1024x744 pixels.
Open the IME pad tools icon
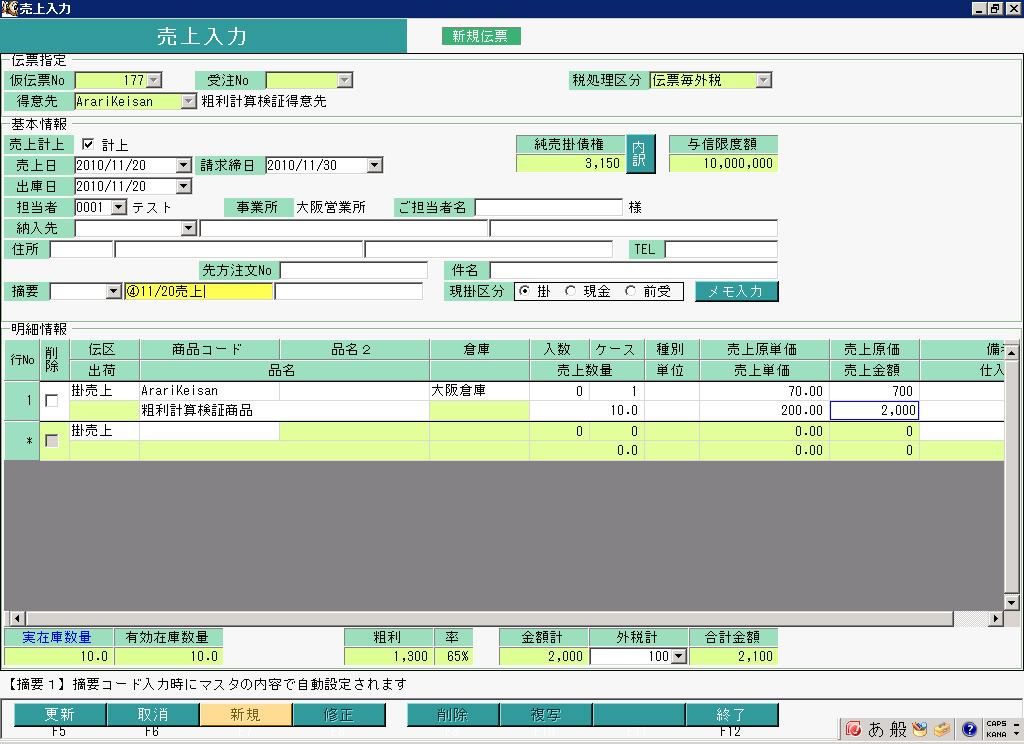point(920,728)
